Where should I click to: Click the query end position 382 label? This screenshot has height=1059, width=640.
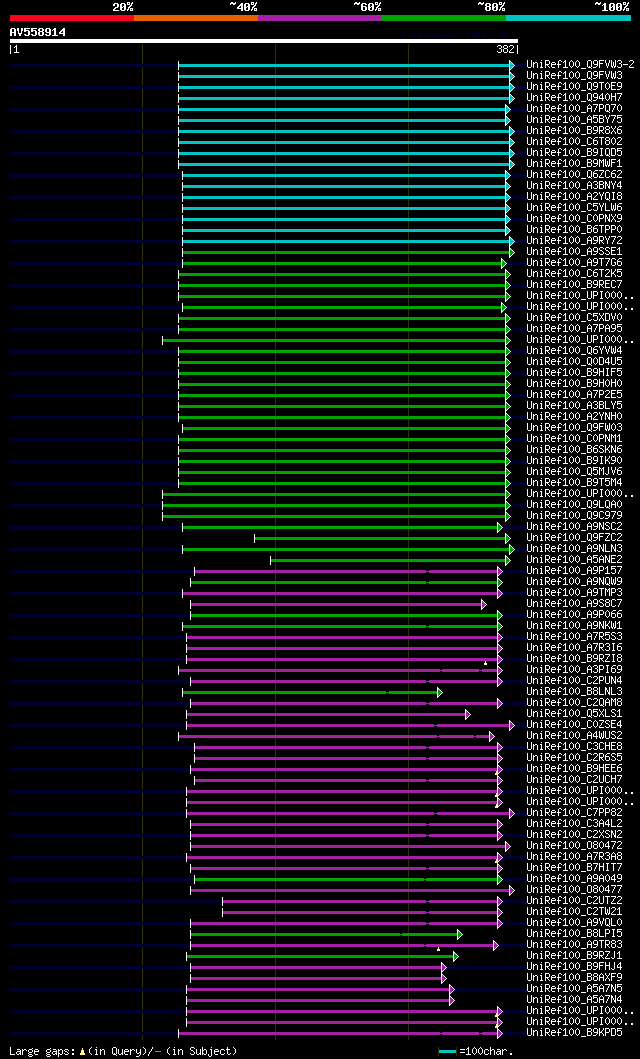(506, 49)
